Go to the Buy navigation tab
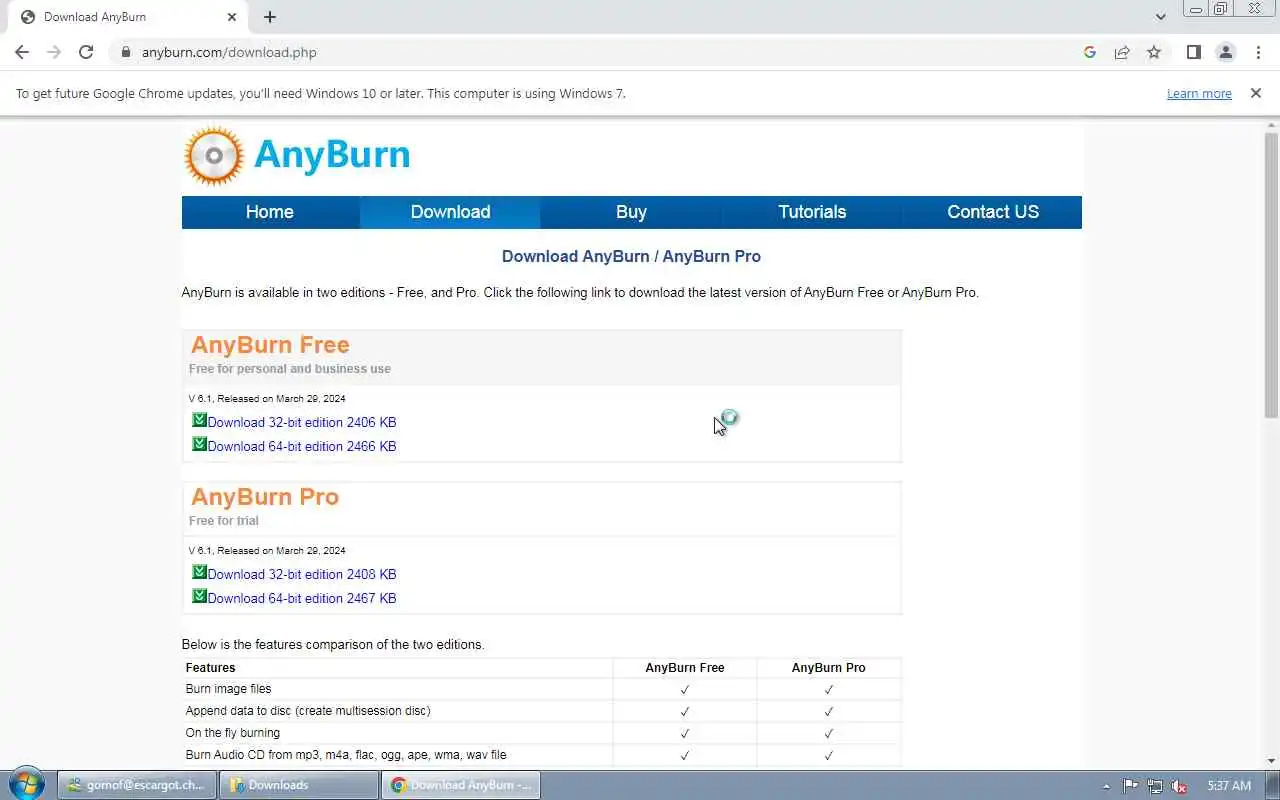The height and width of the screenshot is (800, 1280). point(631,212)
